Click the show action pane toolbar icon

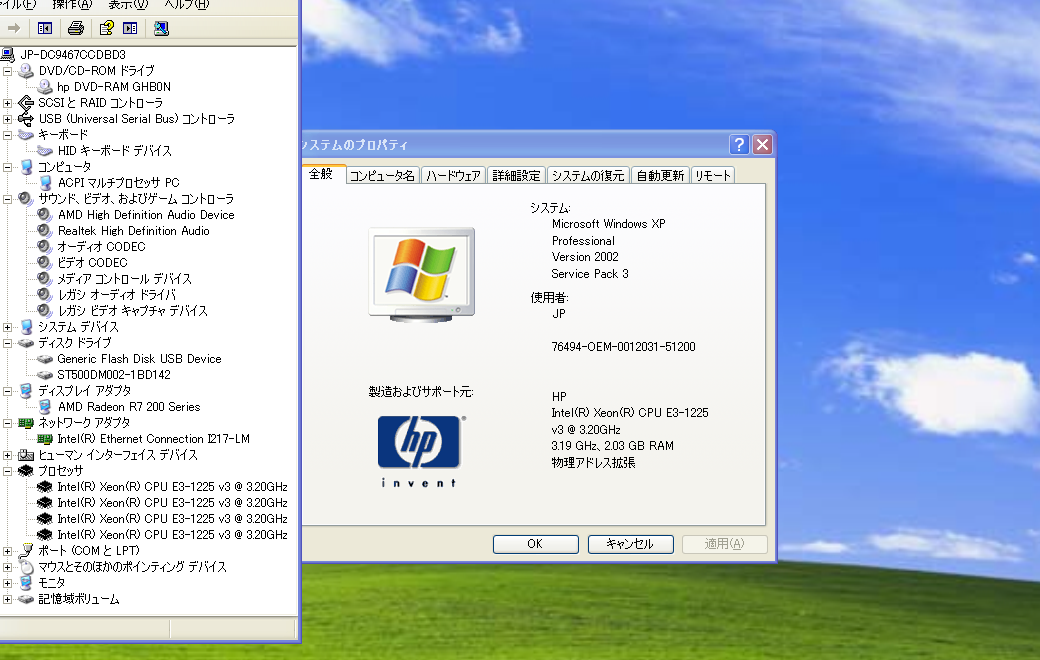(130, 28)
